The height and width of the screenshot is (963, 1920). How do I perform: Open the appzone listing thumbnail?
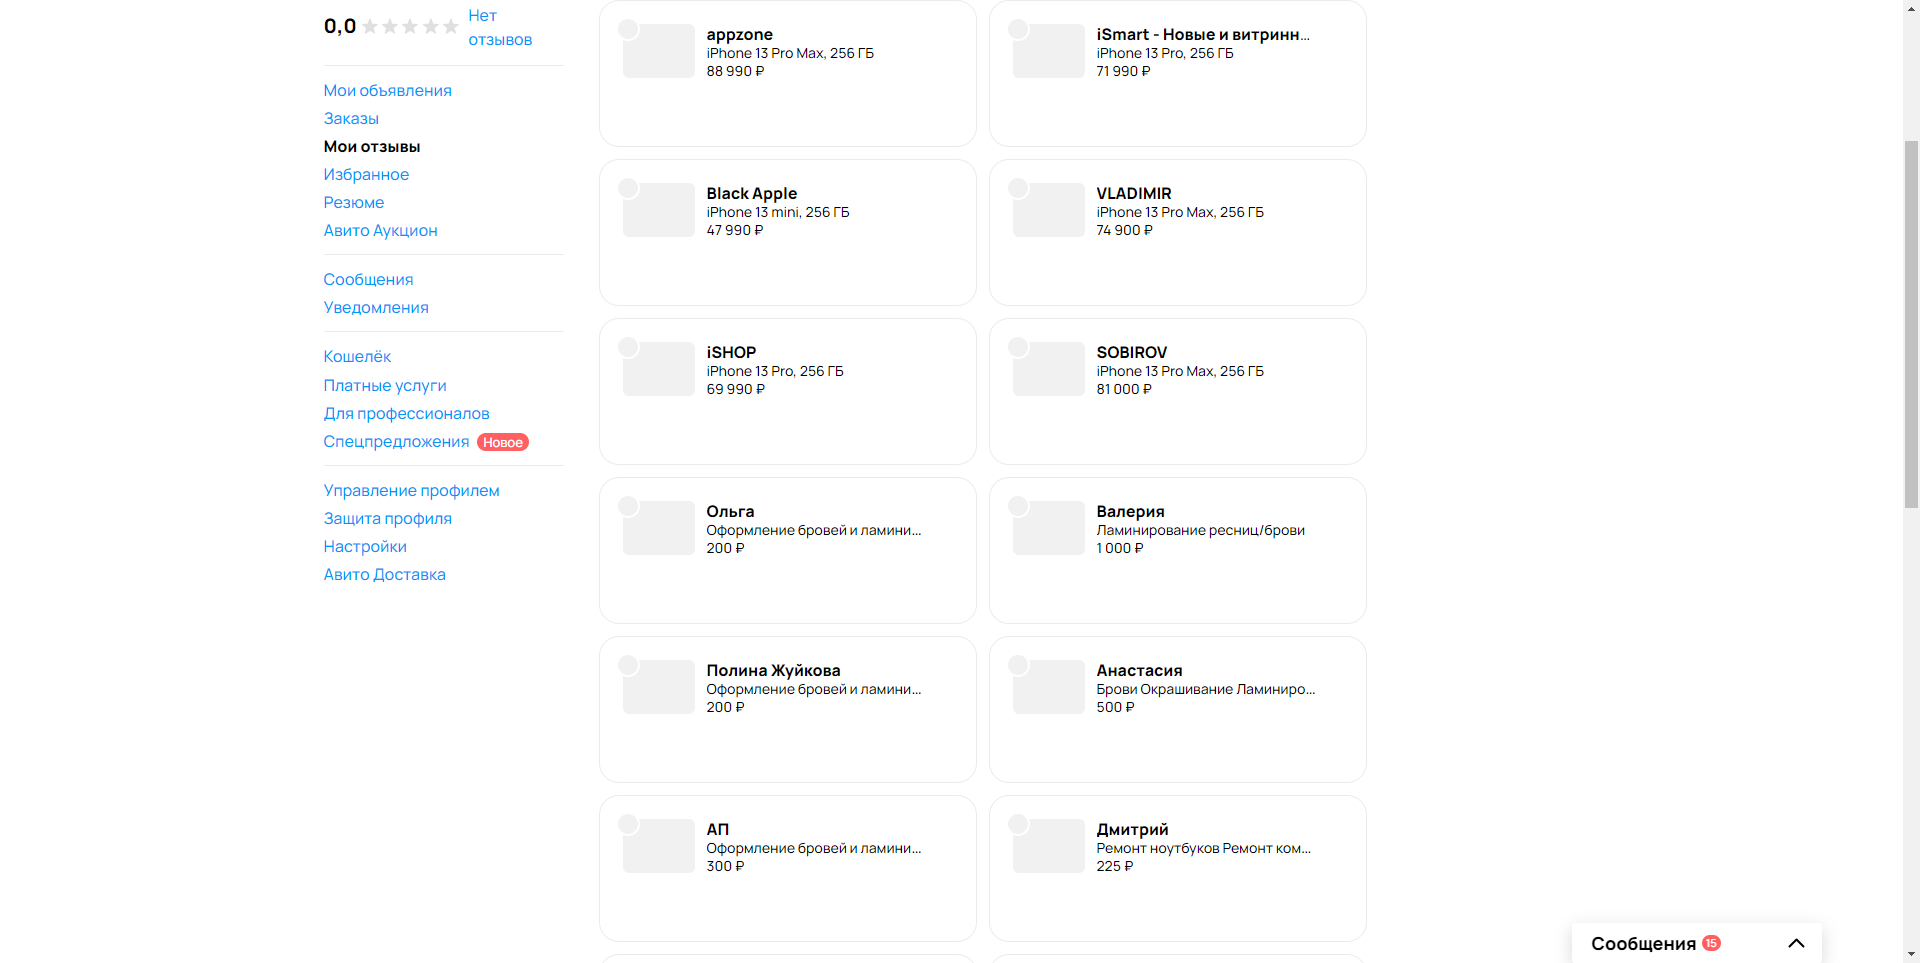coord(659,51)
